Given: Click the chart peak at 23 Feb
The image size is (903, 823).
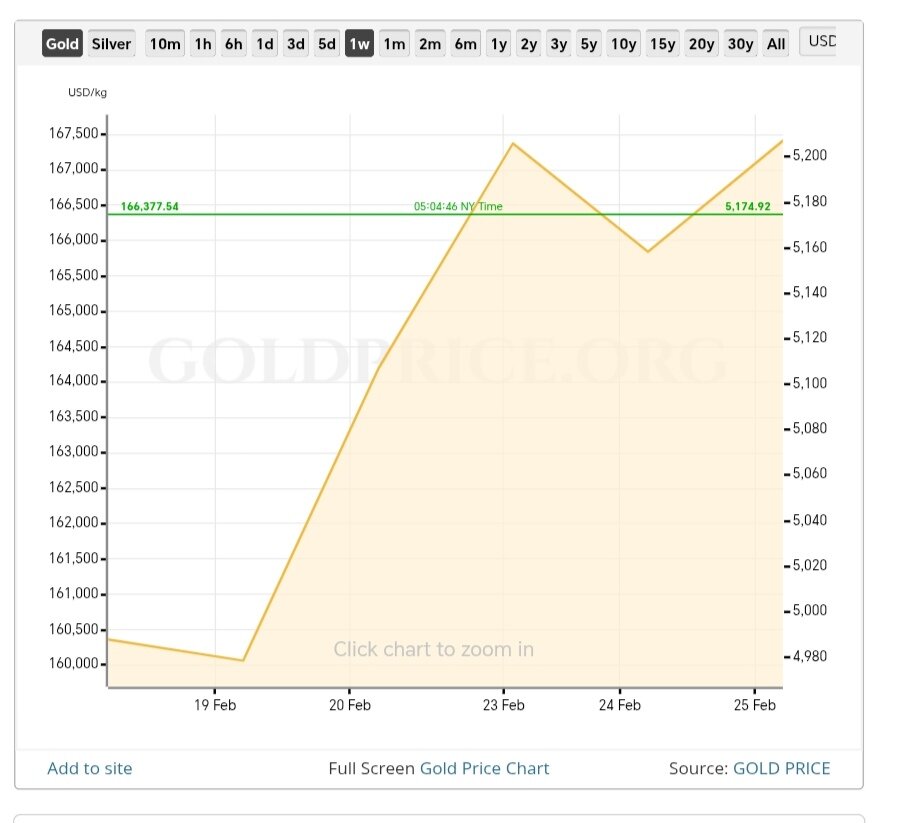Looking at the screenshot, I should [x=513, y=144].
